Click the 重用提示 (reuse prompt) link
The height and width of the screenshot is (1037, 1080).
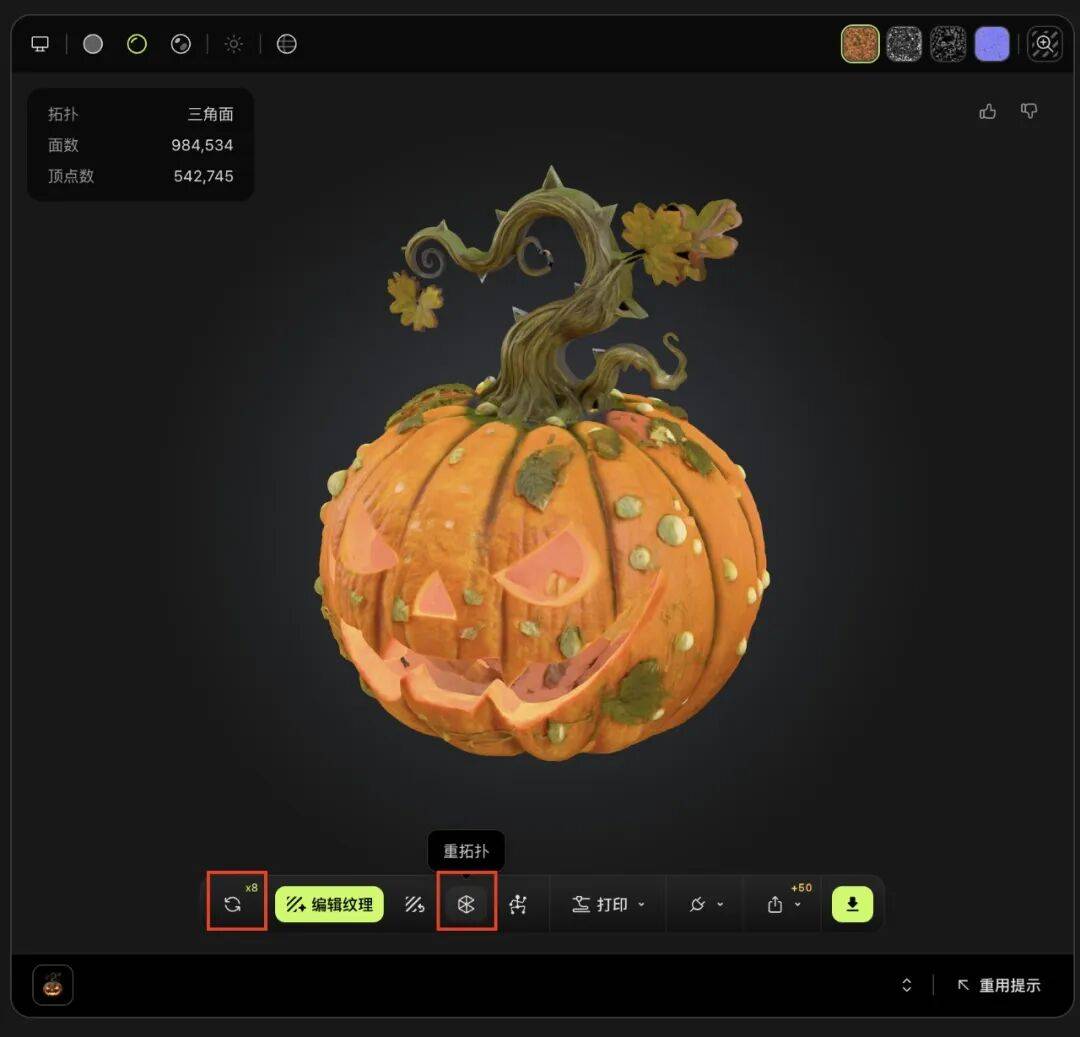(999, 985)
